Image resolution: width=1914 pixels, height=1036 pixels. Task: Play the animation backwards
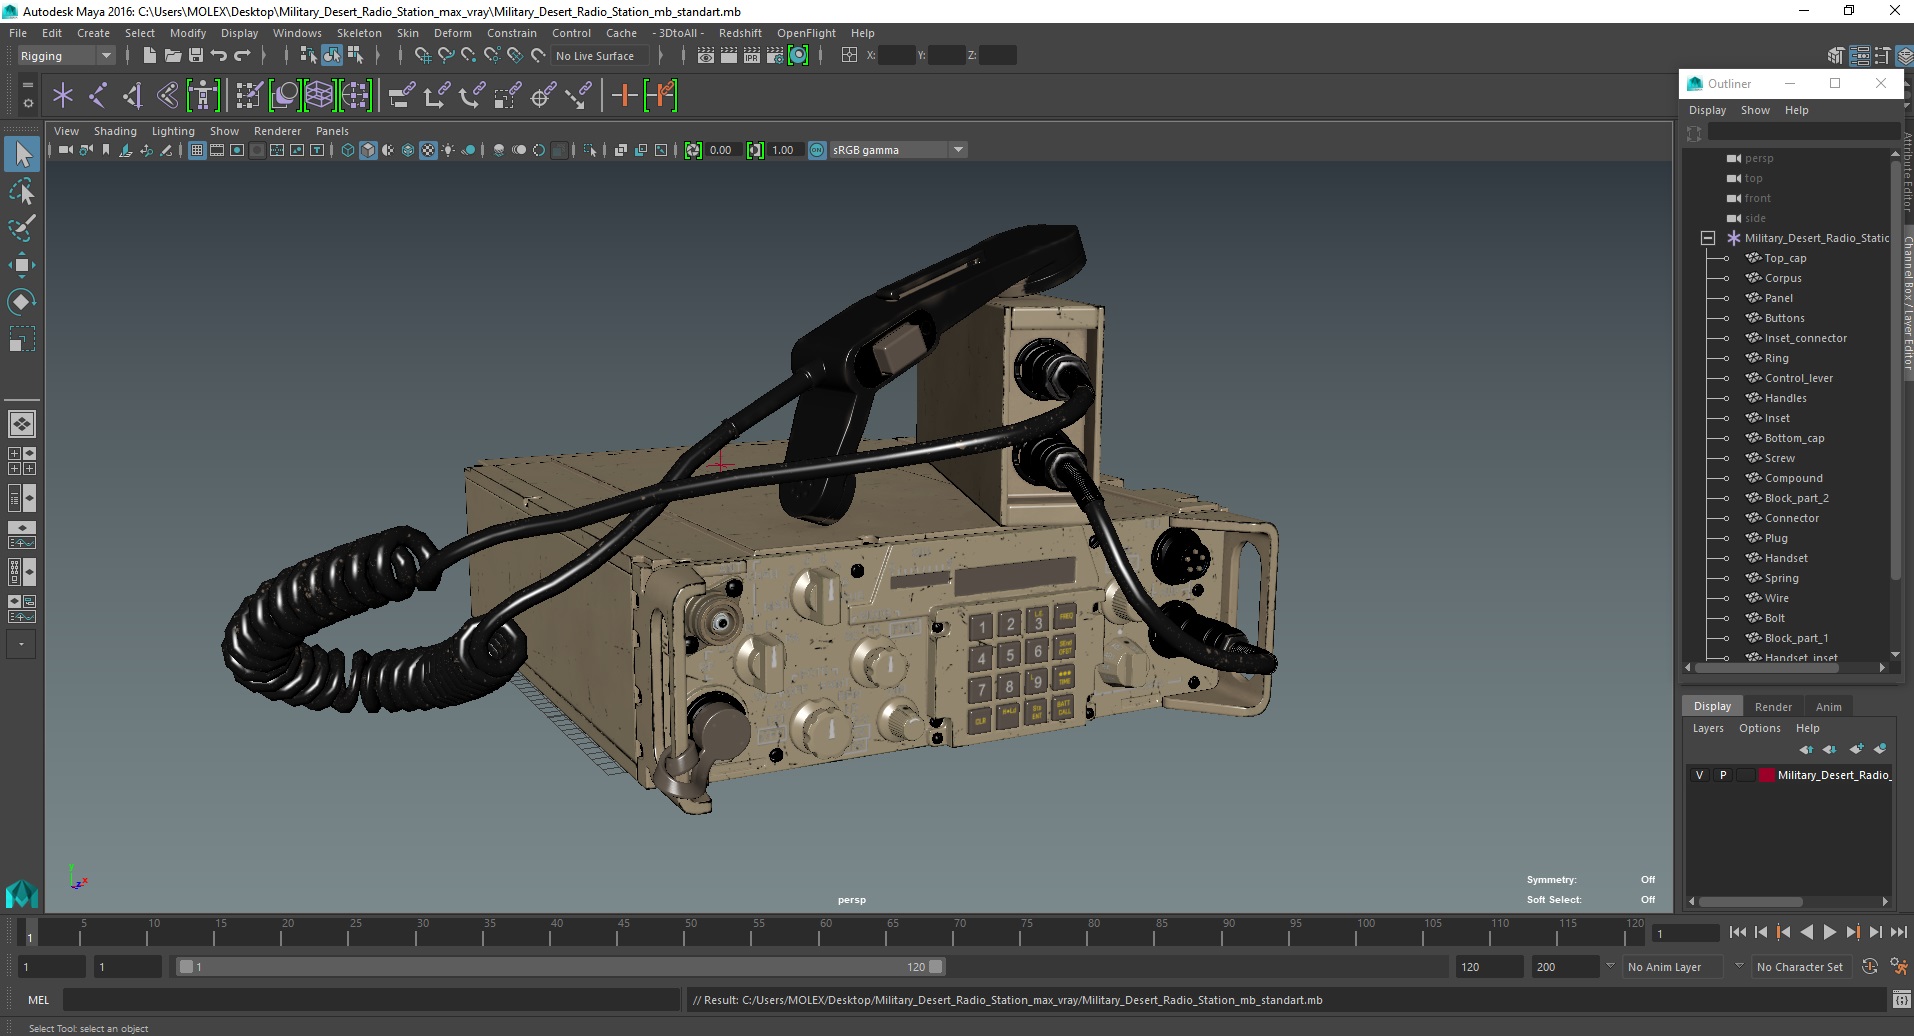1806,932
